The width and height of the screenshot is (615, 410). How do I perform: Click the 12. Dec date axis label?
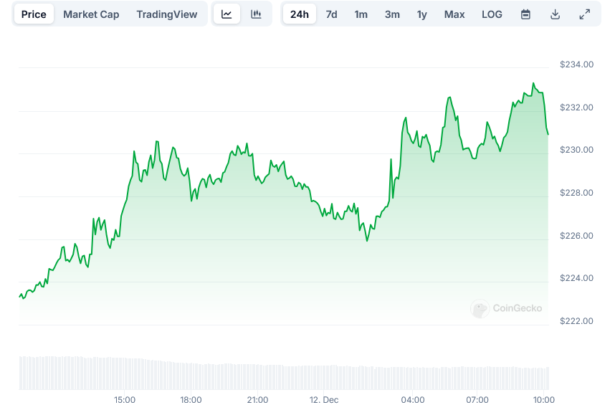click(x=322, y=400)
